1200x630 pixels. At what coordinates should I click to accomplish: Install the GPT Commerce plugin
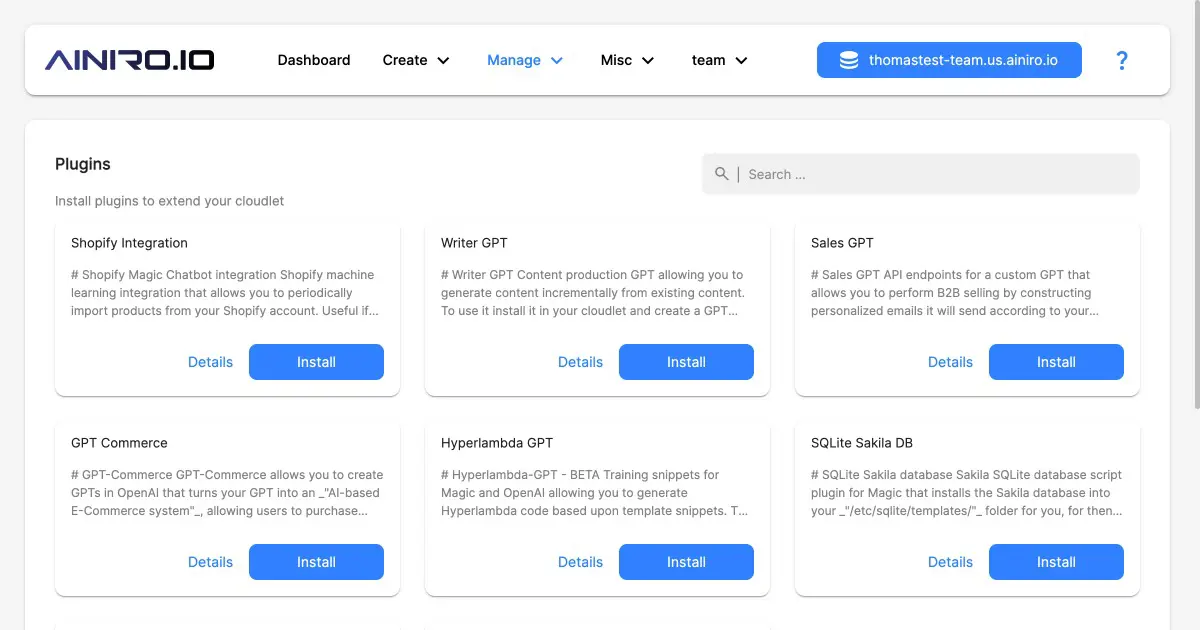(316, 562)
